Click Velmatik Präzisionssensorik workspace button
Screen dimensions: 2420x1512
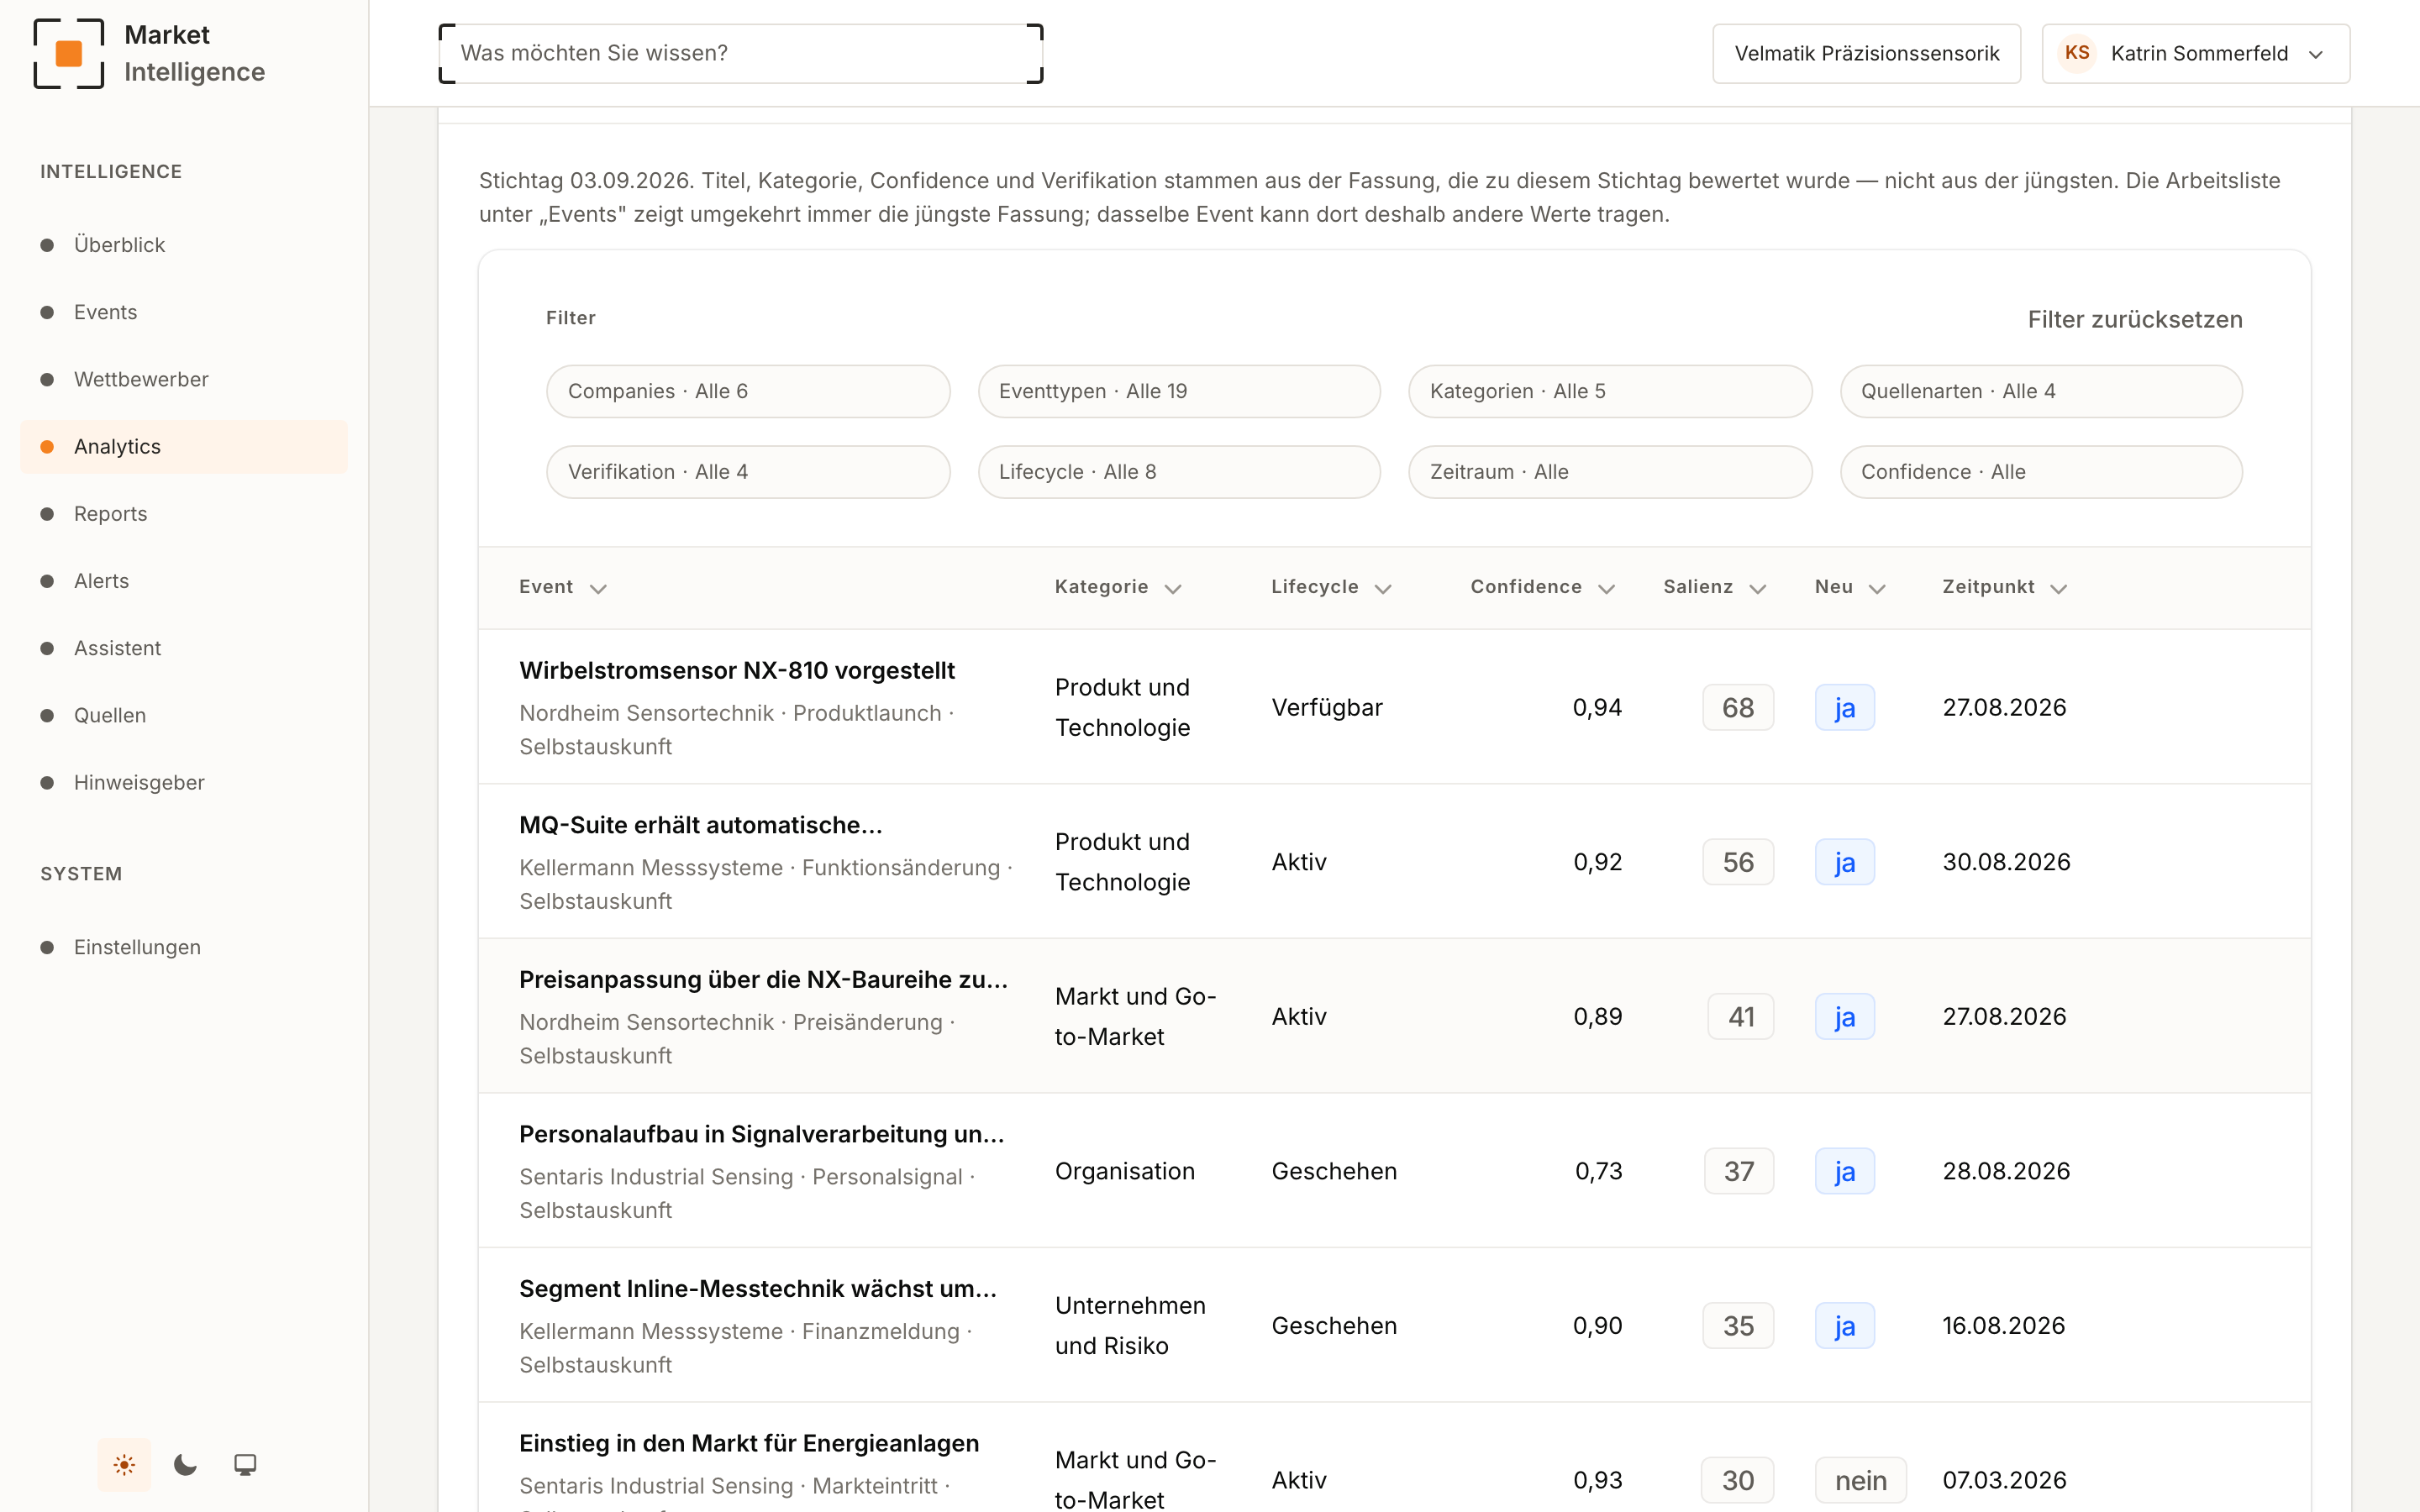tap(1866, 54)
